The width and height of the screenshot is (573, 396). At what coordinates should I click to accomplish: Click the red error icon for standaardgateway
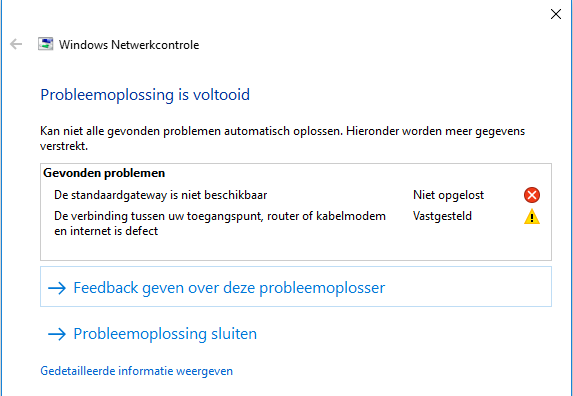tap(532, 195)
